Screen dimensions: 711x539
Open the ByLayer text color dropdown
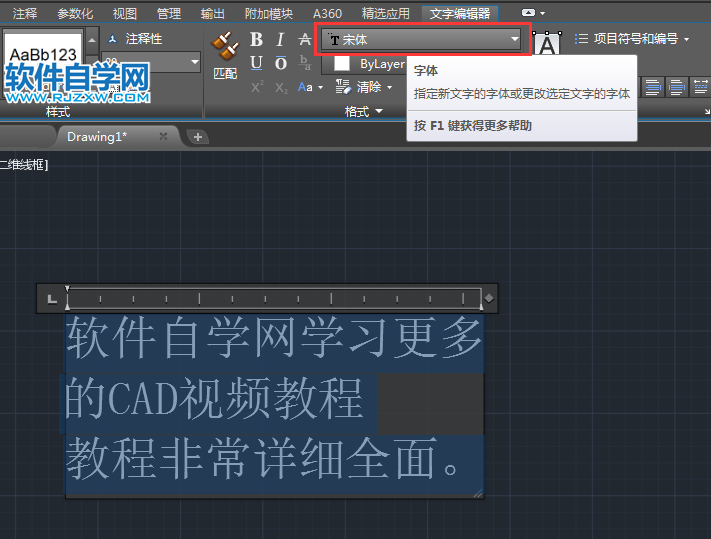pyautogui.click(x=365, y=64)
